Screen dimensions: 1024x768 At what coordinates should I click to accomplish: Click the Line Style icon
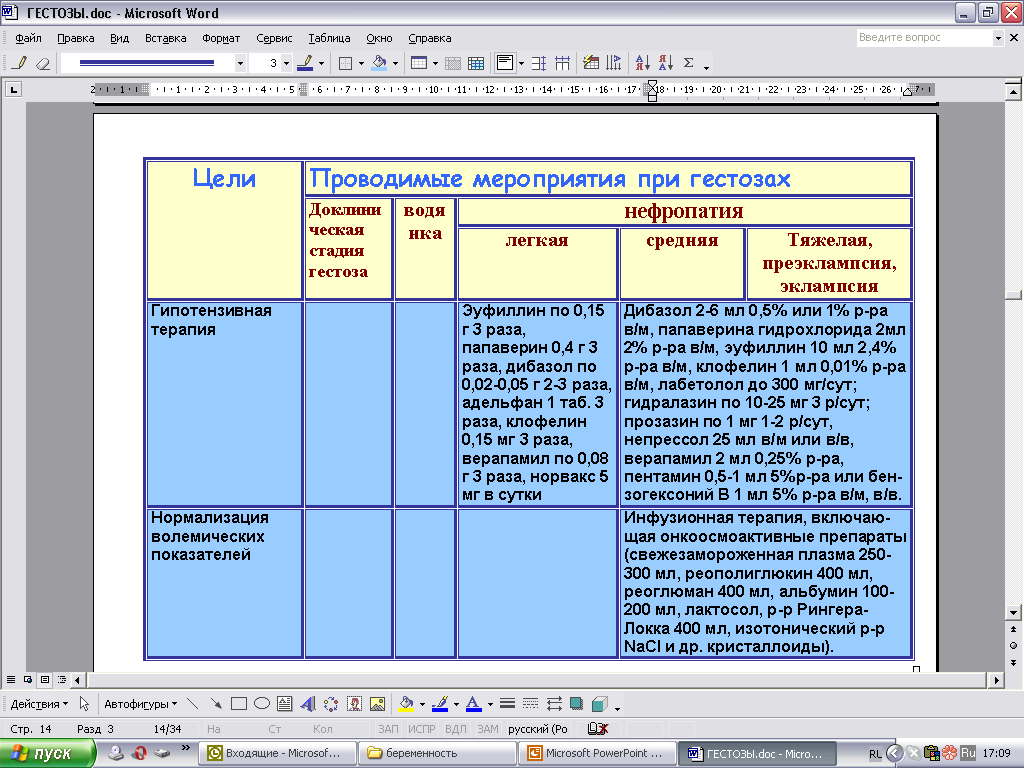point(507,703)
